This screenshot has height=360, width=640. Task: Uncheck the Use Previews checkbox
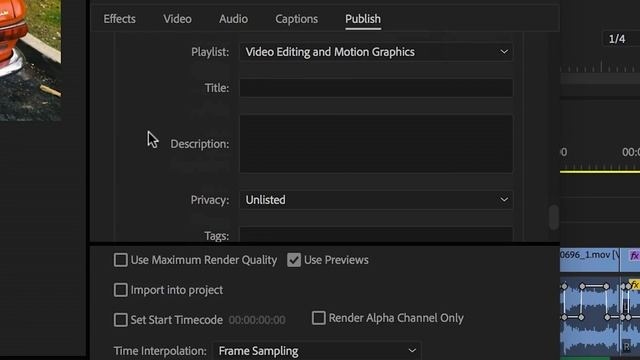click(294, 260)
